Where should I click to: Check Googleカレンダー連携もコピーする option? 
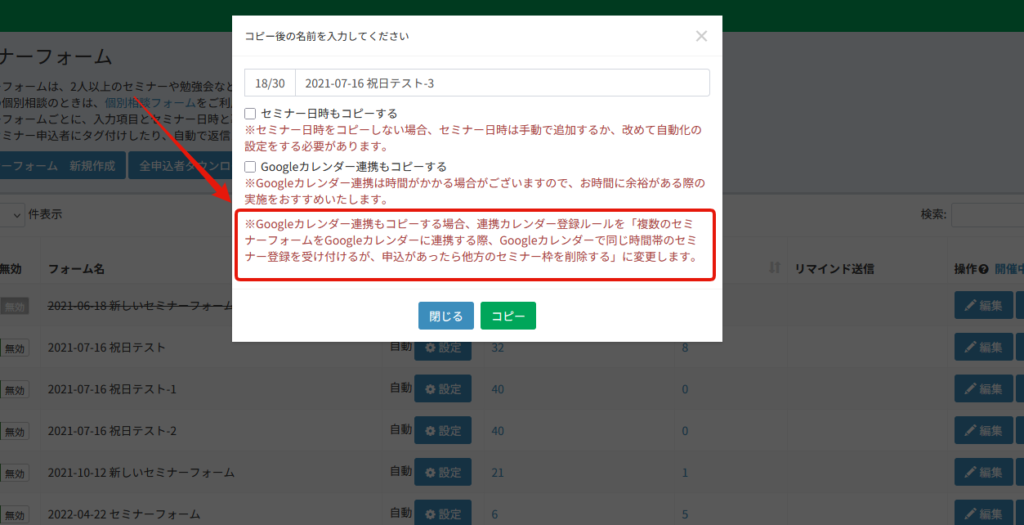(x=251, y=166)
